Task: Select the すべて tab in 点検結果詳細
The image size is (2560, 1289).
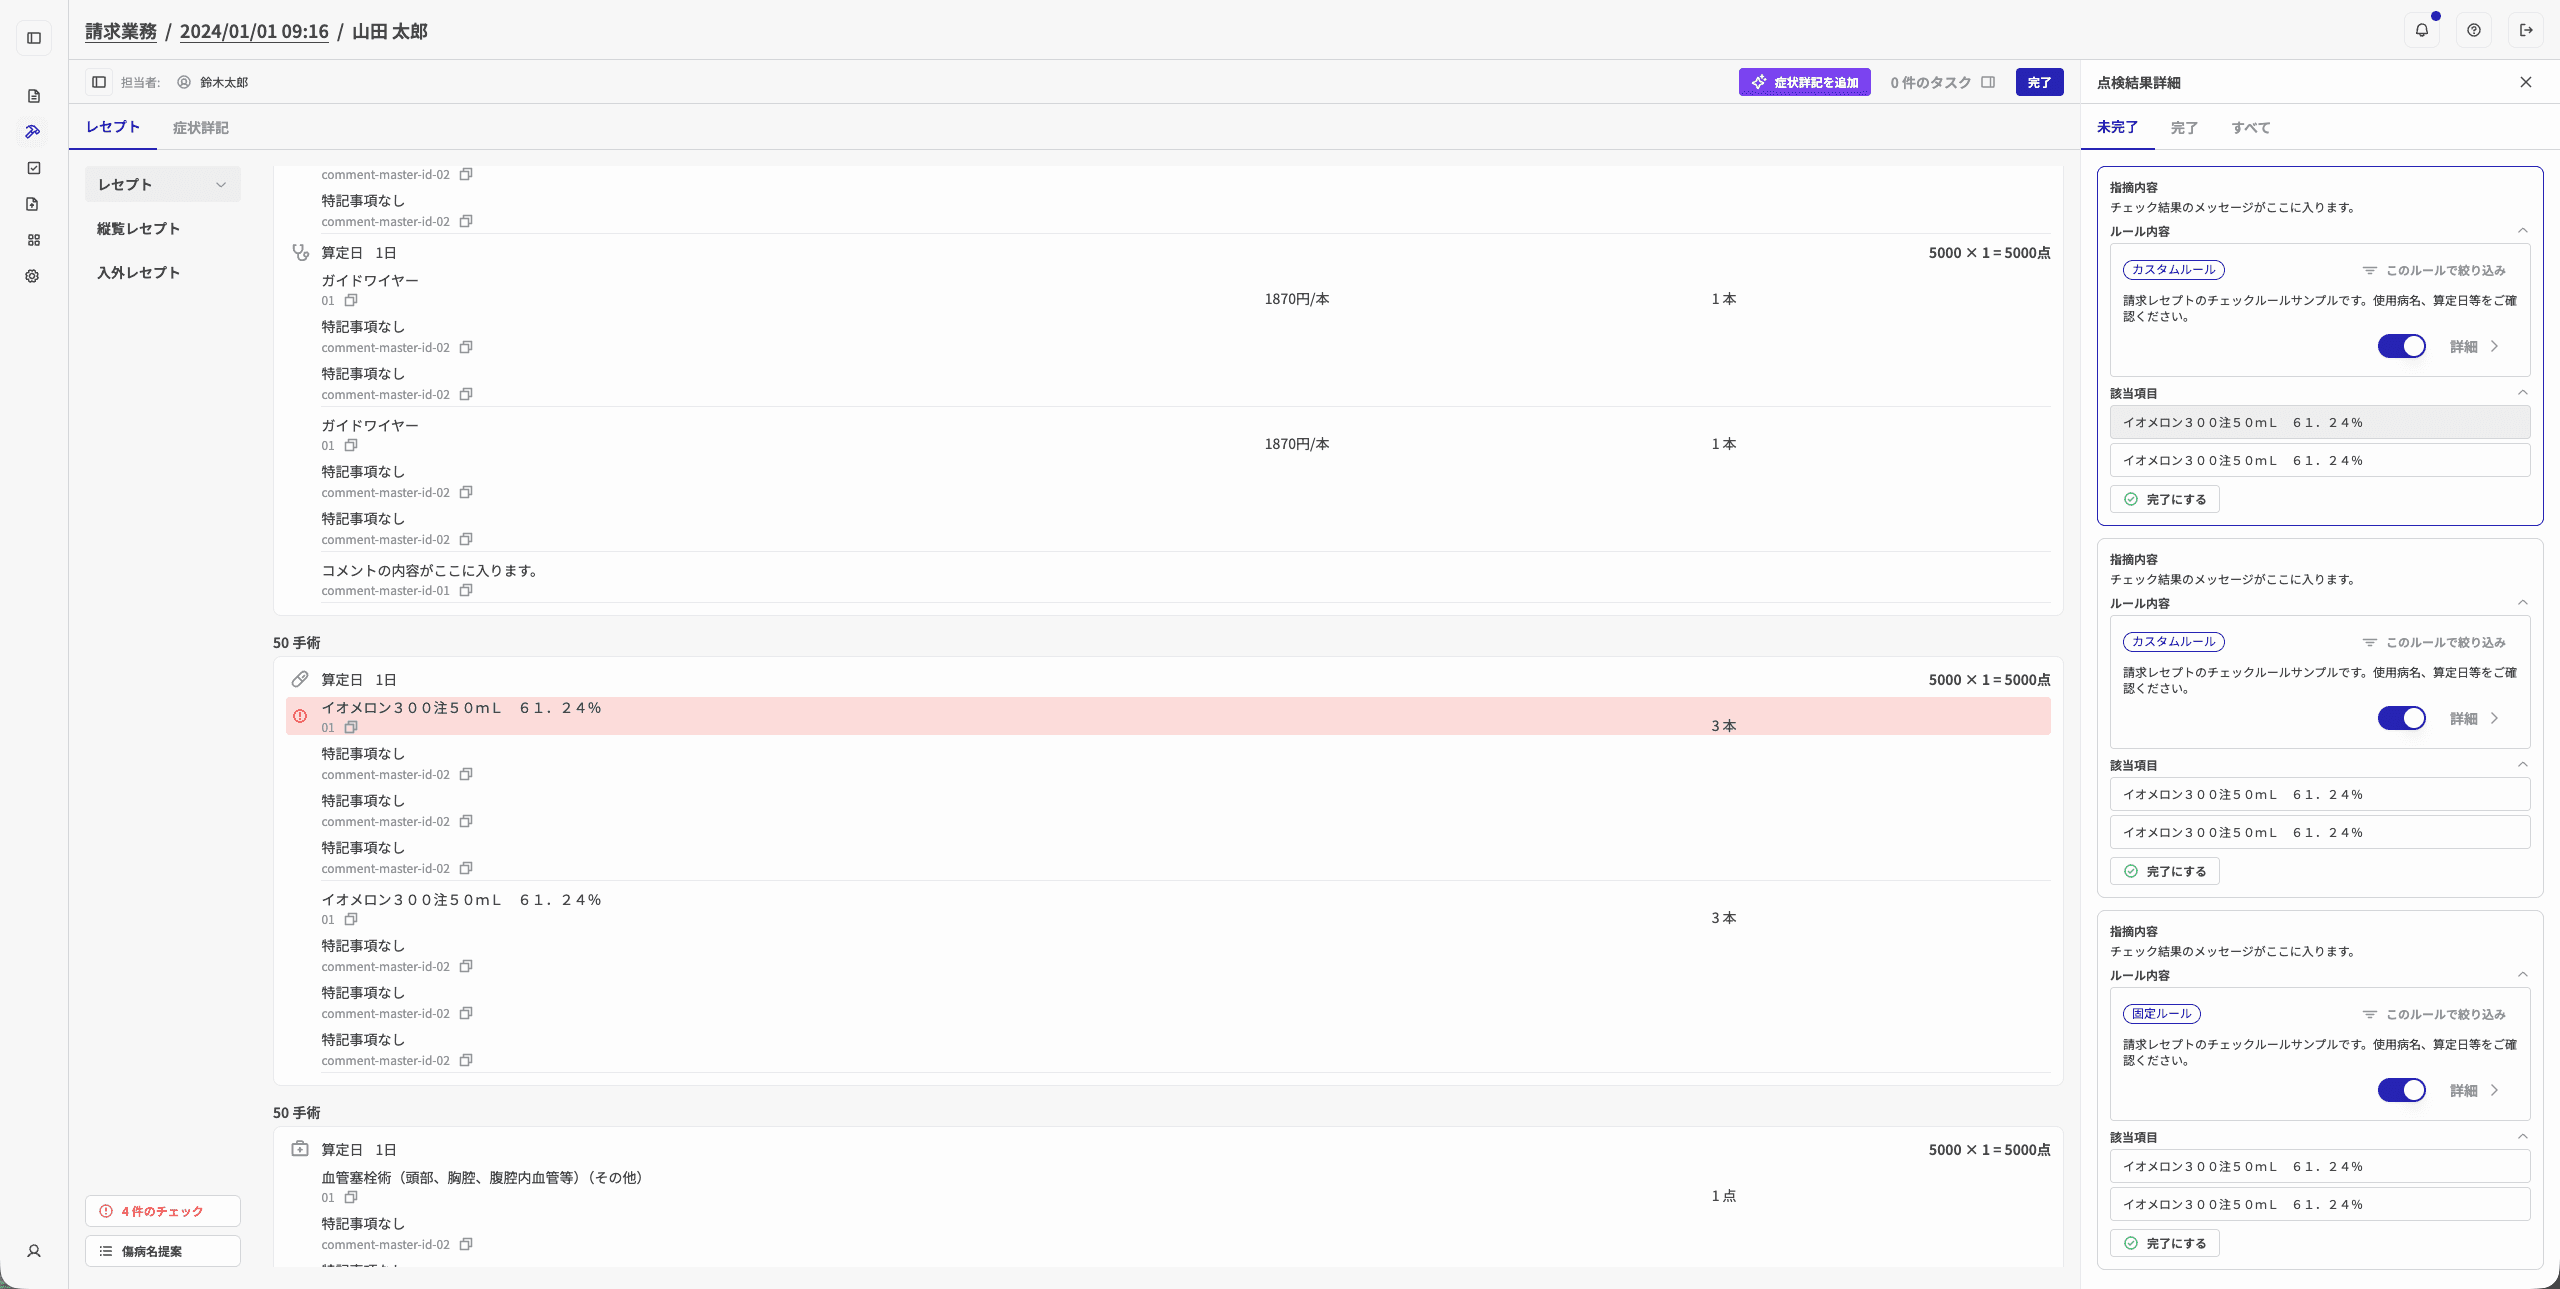Action: (x=2250, y=128)
